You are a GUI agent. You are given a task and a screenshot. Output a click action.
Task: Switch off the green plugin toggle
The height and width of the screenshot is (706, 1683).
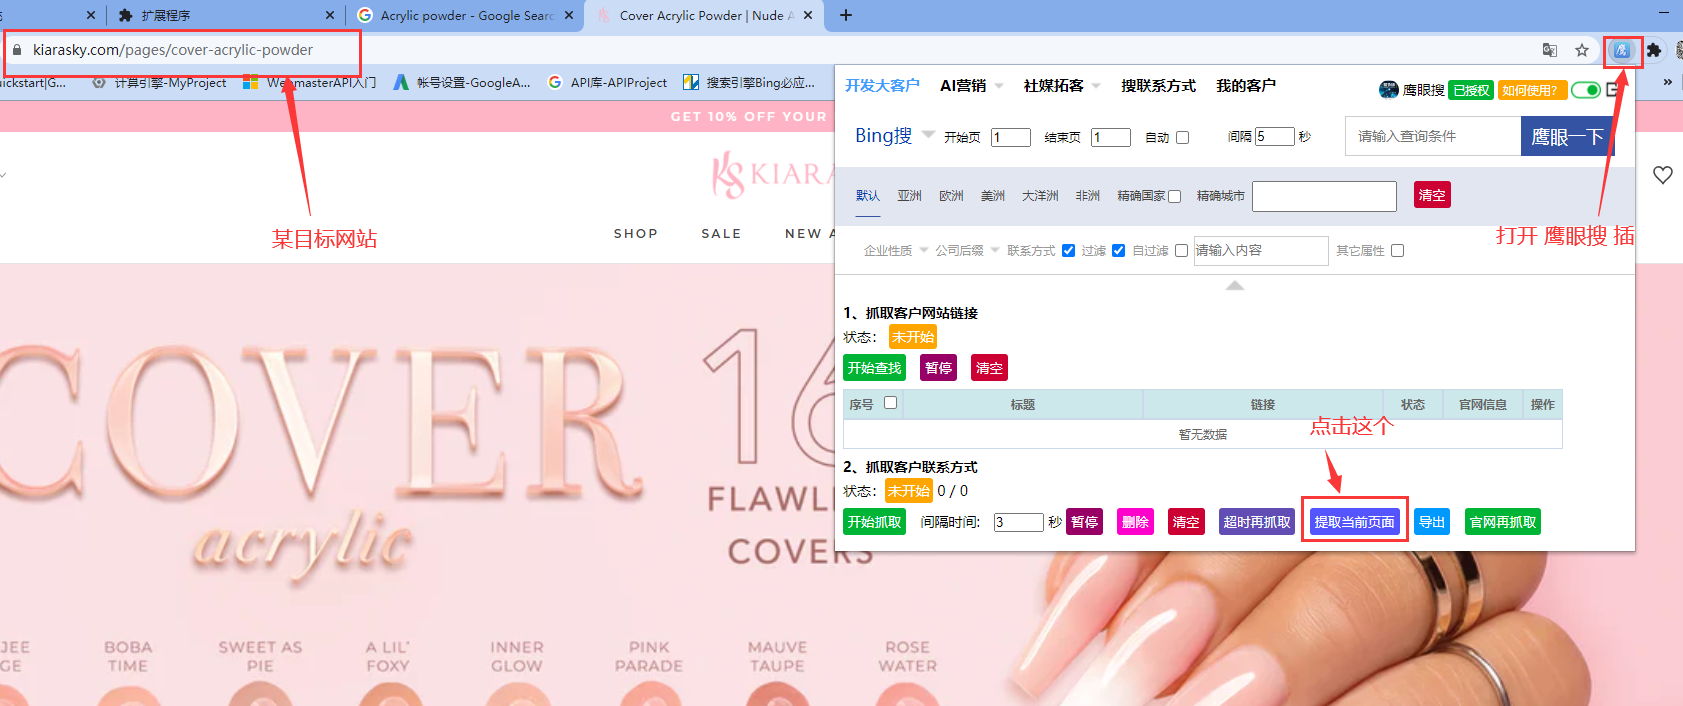(1585, 90)
